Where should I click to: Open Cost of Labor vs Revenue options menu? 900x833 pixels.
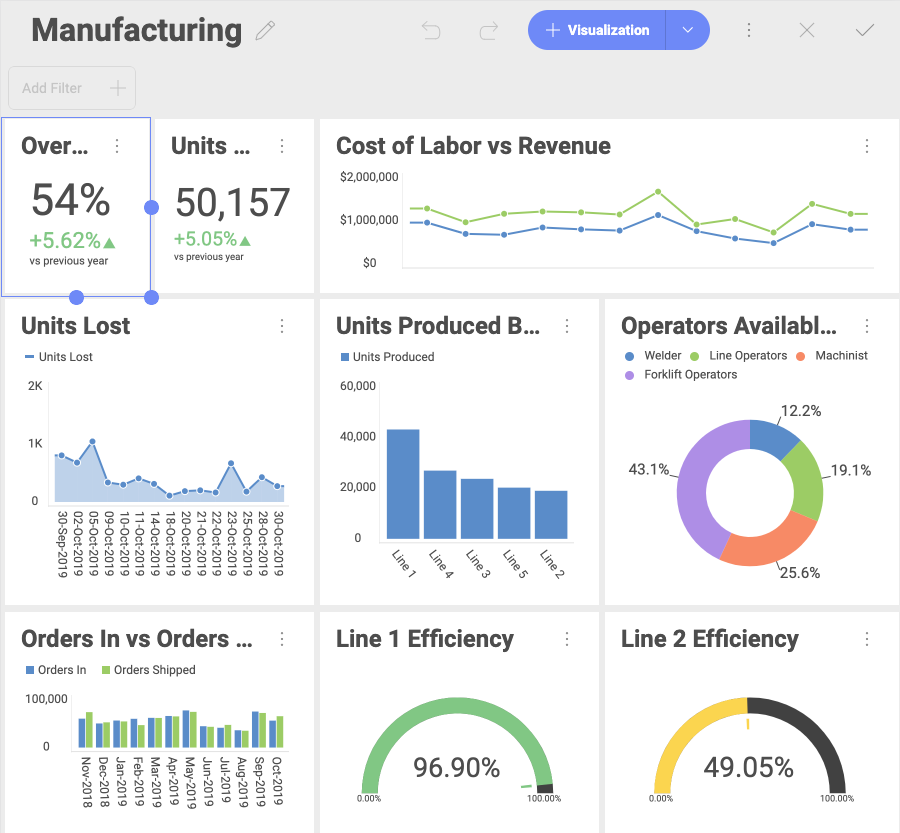[867, 146]
